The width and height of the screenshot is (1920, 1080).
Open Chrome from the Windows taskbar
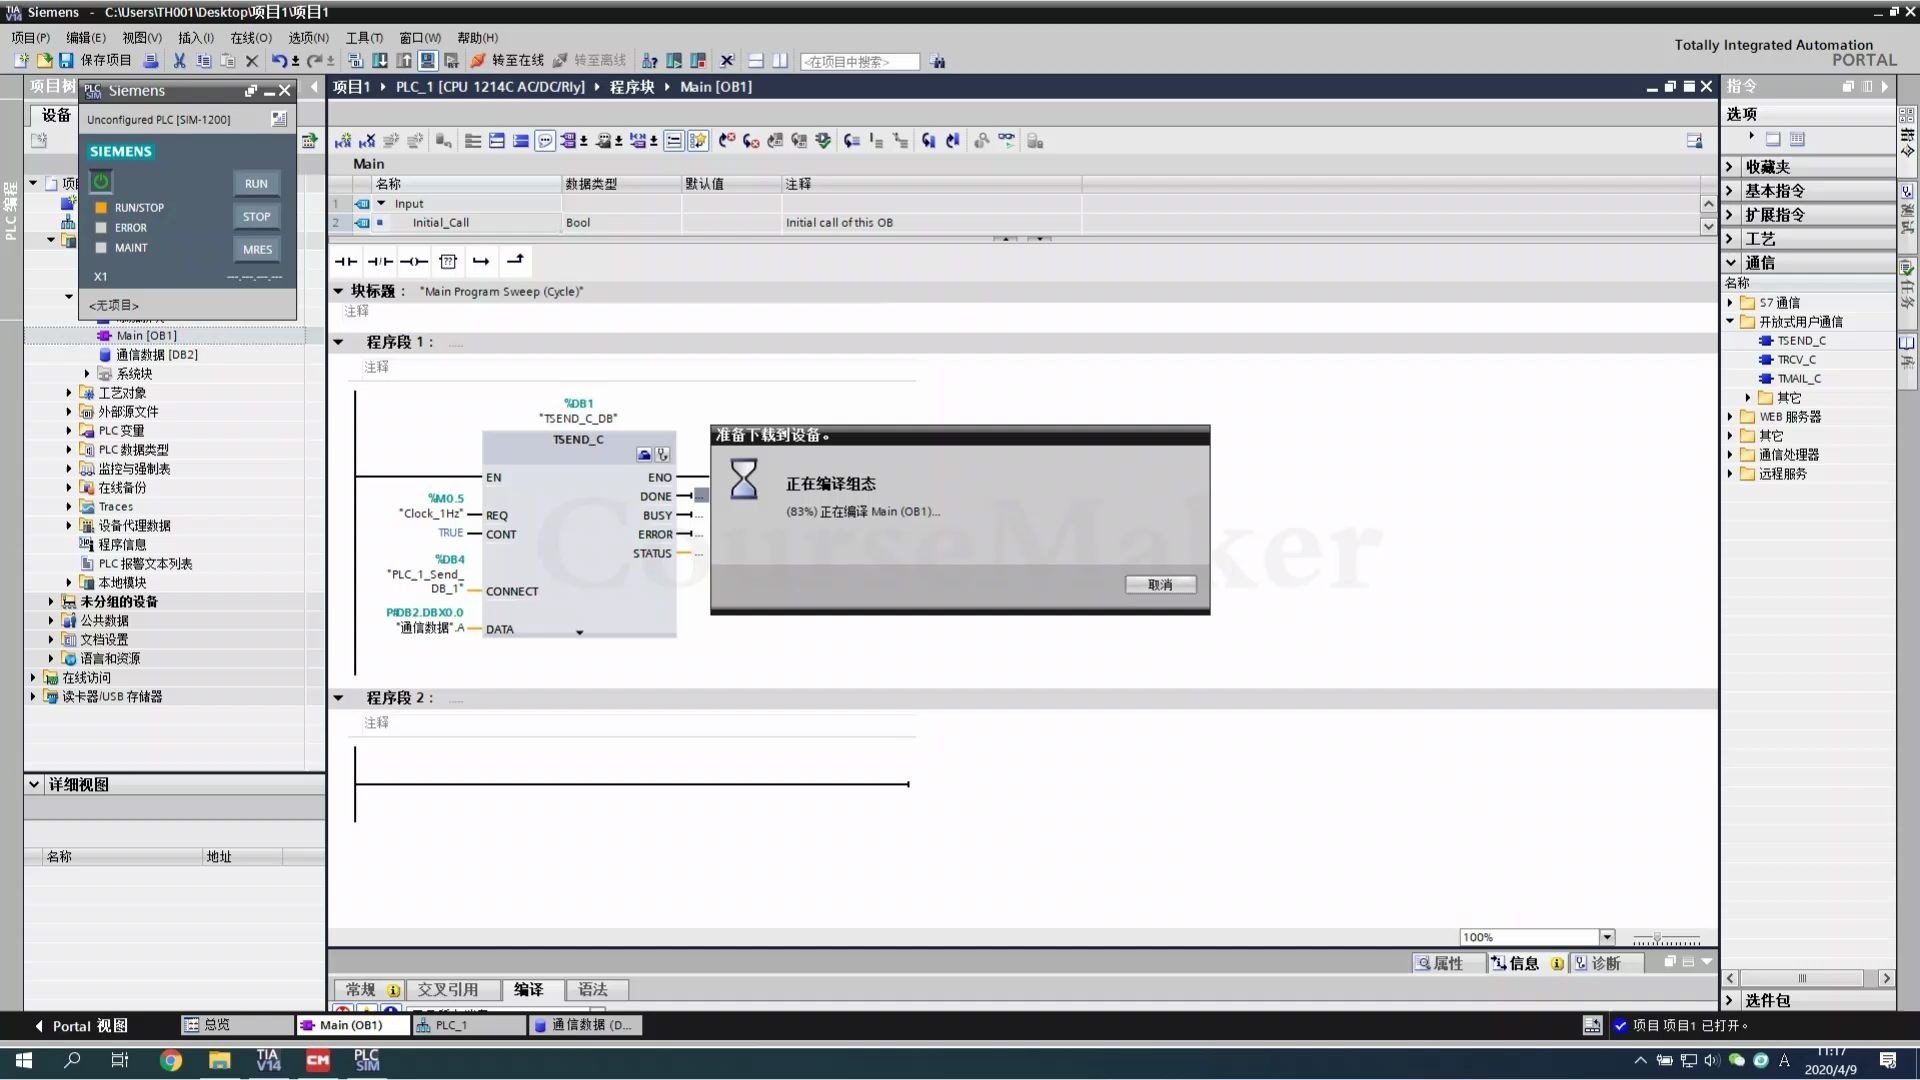point(171,1060)
